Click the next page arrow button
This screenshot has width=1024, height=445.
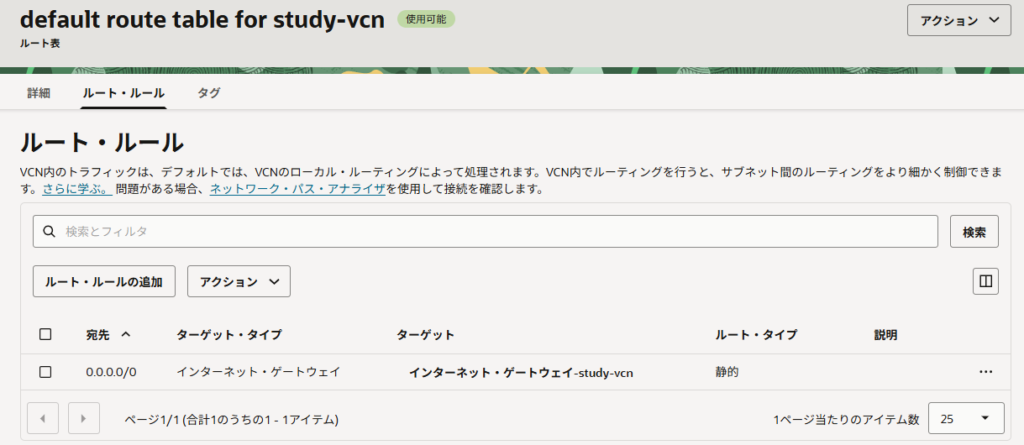[x=84, y=418]
